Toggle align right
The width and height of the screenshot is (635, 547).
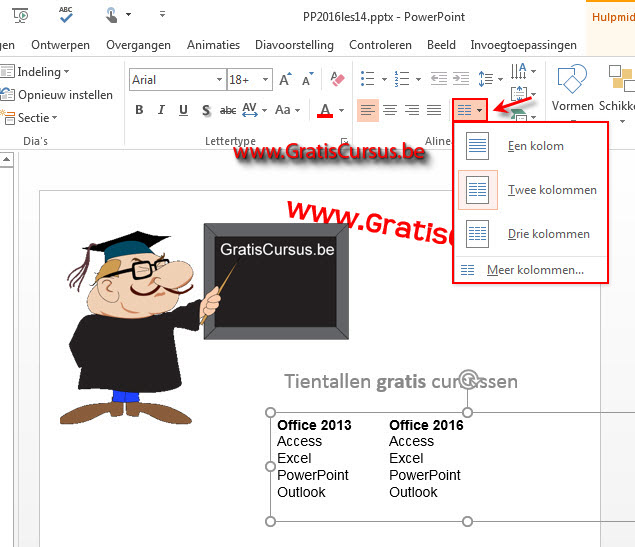coord(412,110)
